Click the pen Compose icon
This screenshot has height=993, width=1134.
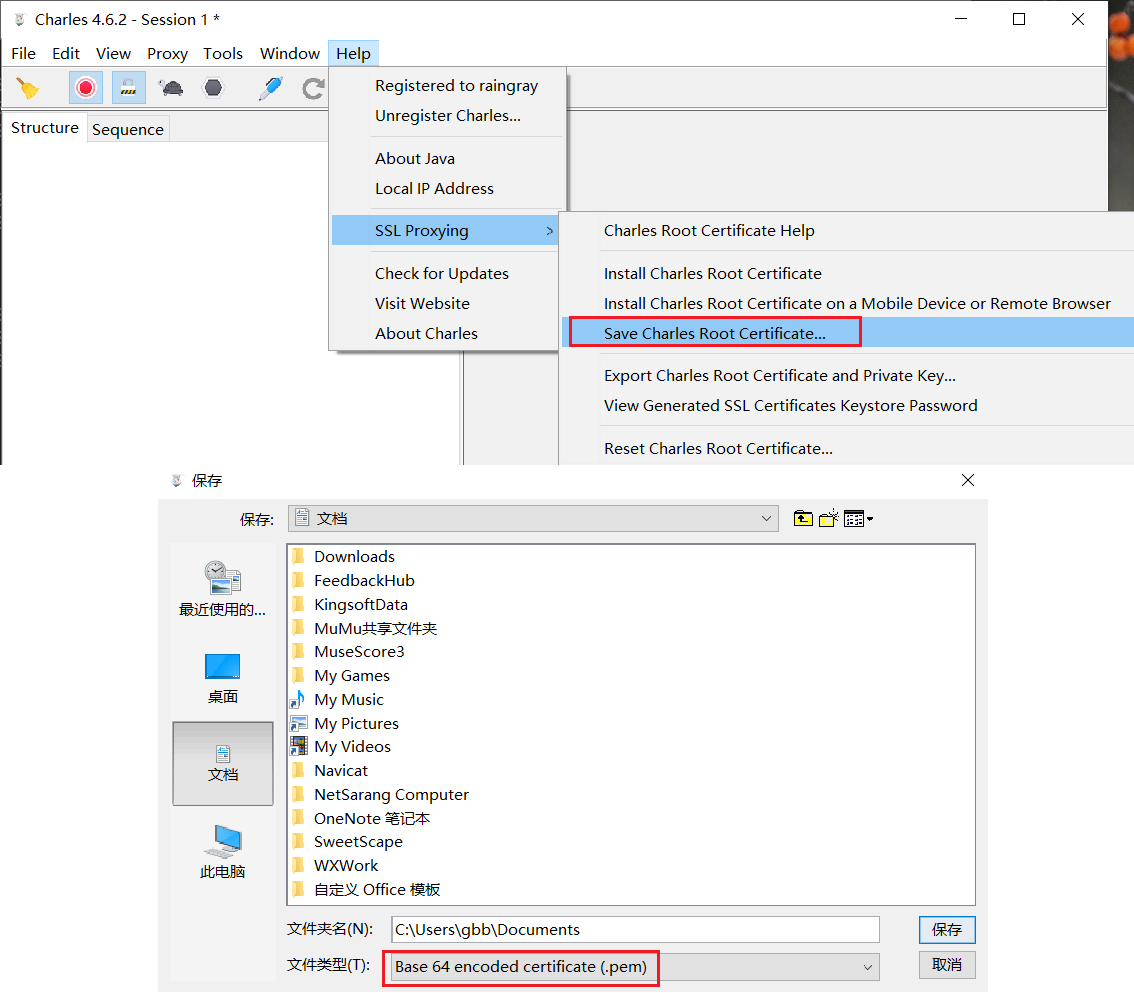pyautogui.click(x=270, y=88)
